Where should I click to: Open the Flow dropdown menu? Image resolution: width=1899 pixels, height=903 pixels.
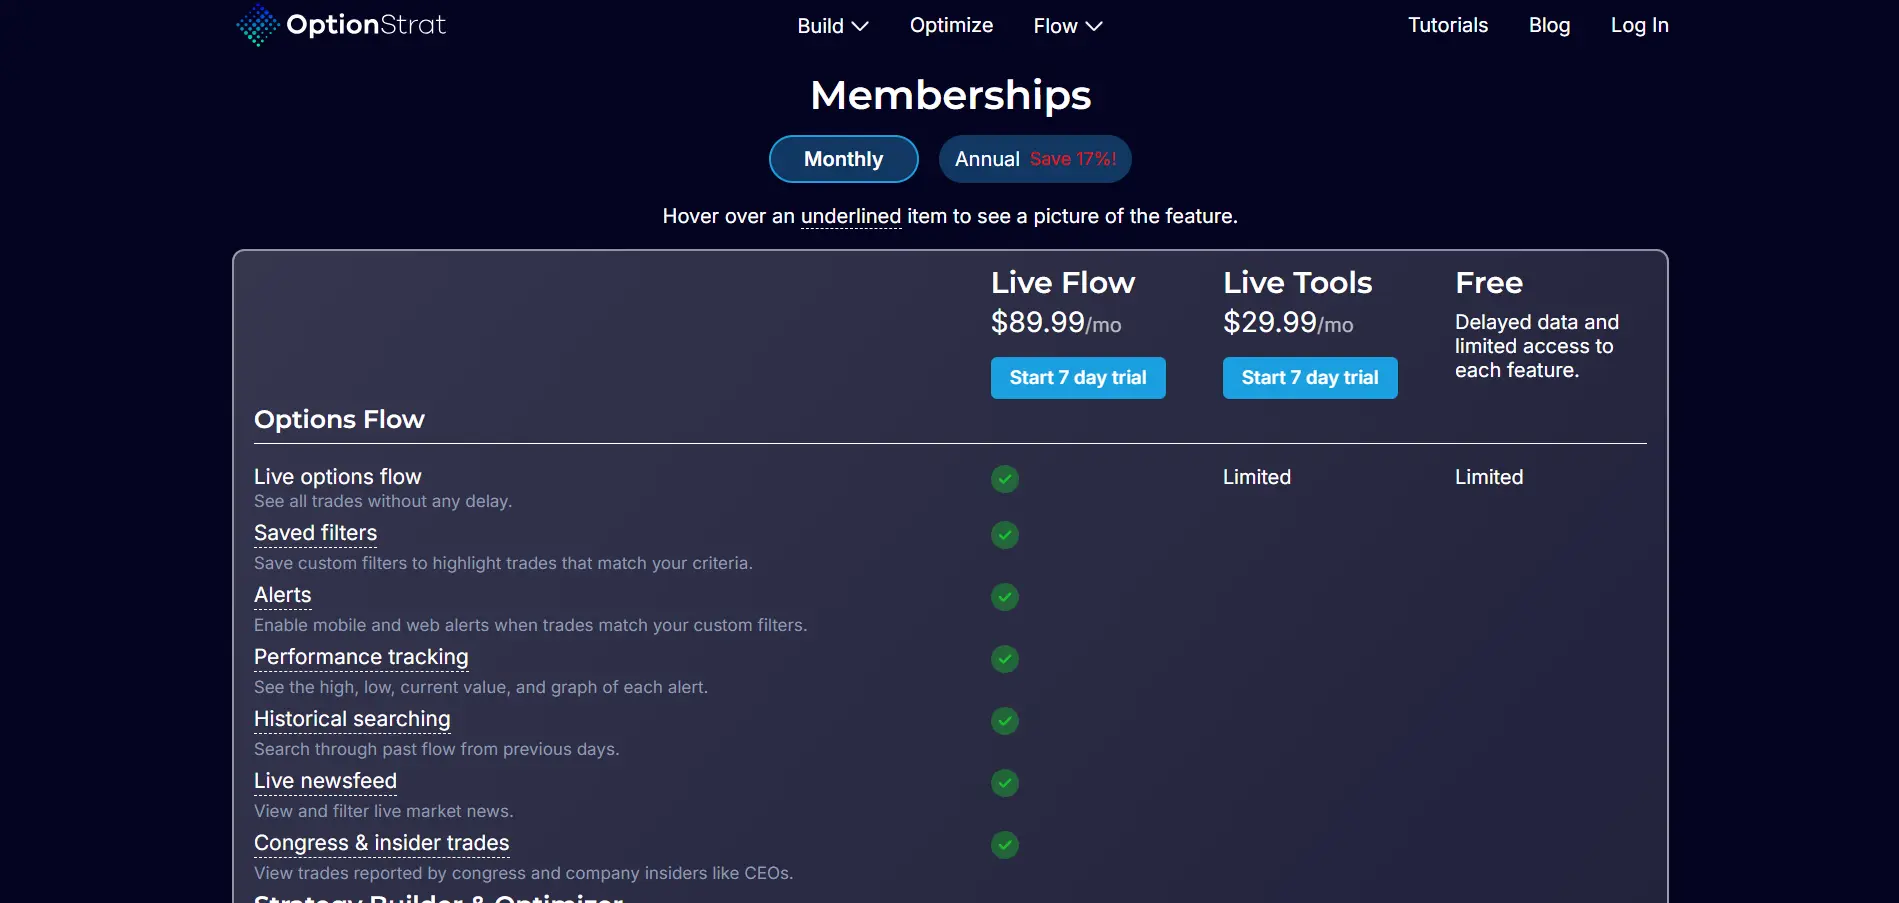click(x=1067, y=26)
